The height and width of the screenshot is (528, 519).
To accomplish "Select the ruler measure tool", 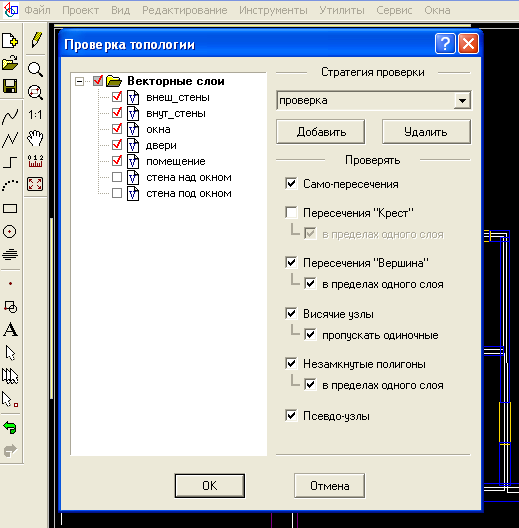I will click(35, 161).
